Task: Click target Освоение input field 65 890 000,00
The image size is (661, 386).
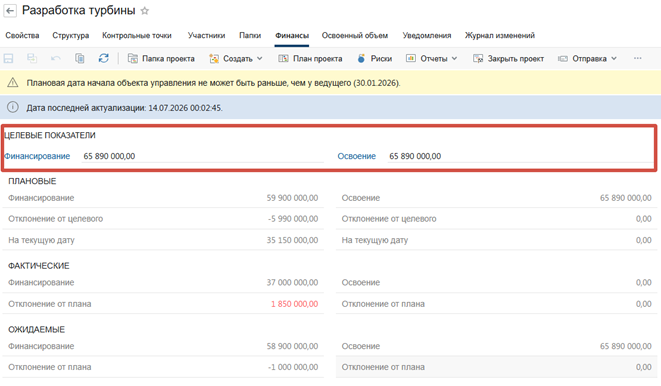Action: click(x=520, y=156)
